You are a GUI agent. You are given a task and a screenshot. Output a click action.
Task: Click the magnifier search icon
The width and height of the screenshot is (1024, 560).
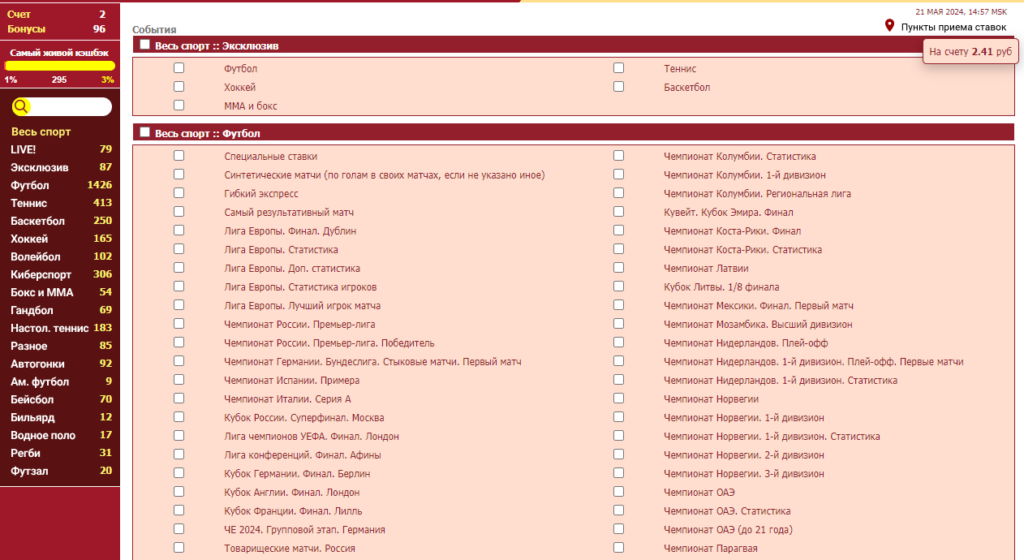tap(21, 106)
